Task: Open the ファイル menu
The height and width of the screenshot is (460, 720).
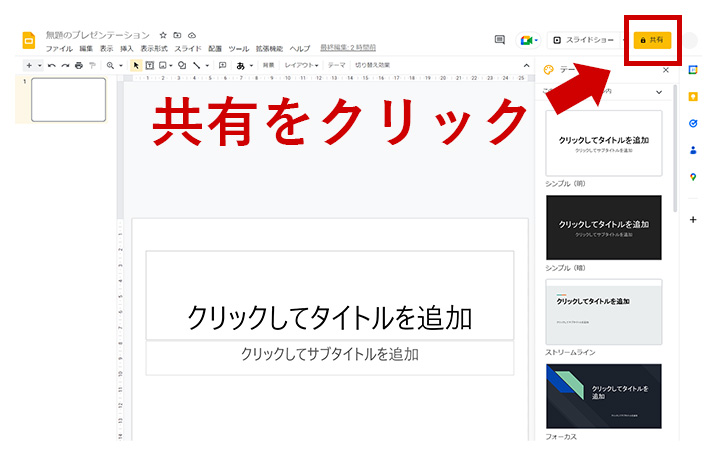Action: (59, 48)
